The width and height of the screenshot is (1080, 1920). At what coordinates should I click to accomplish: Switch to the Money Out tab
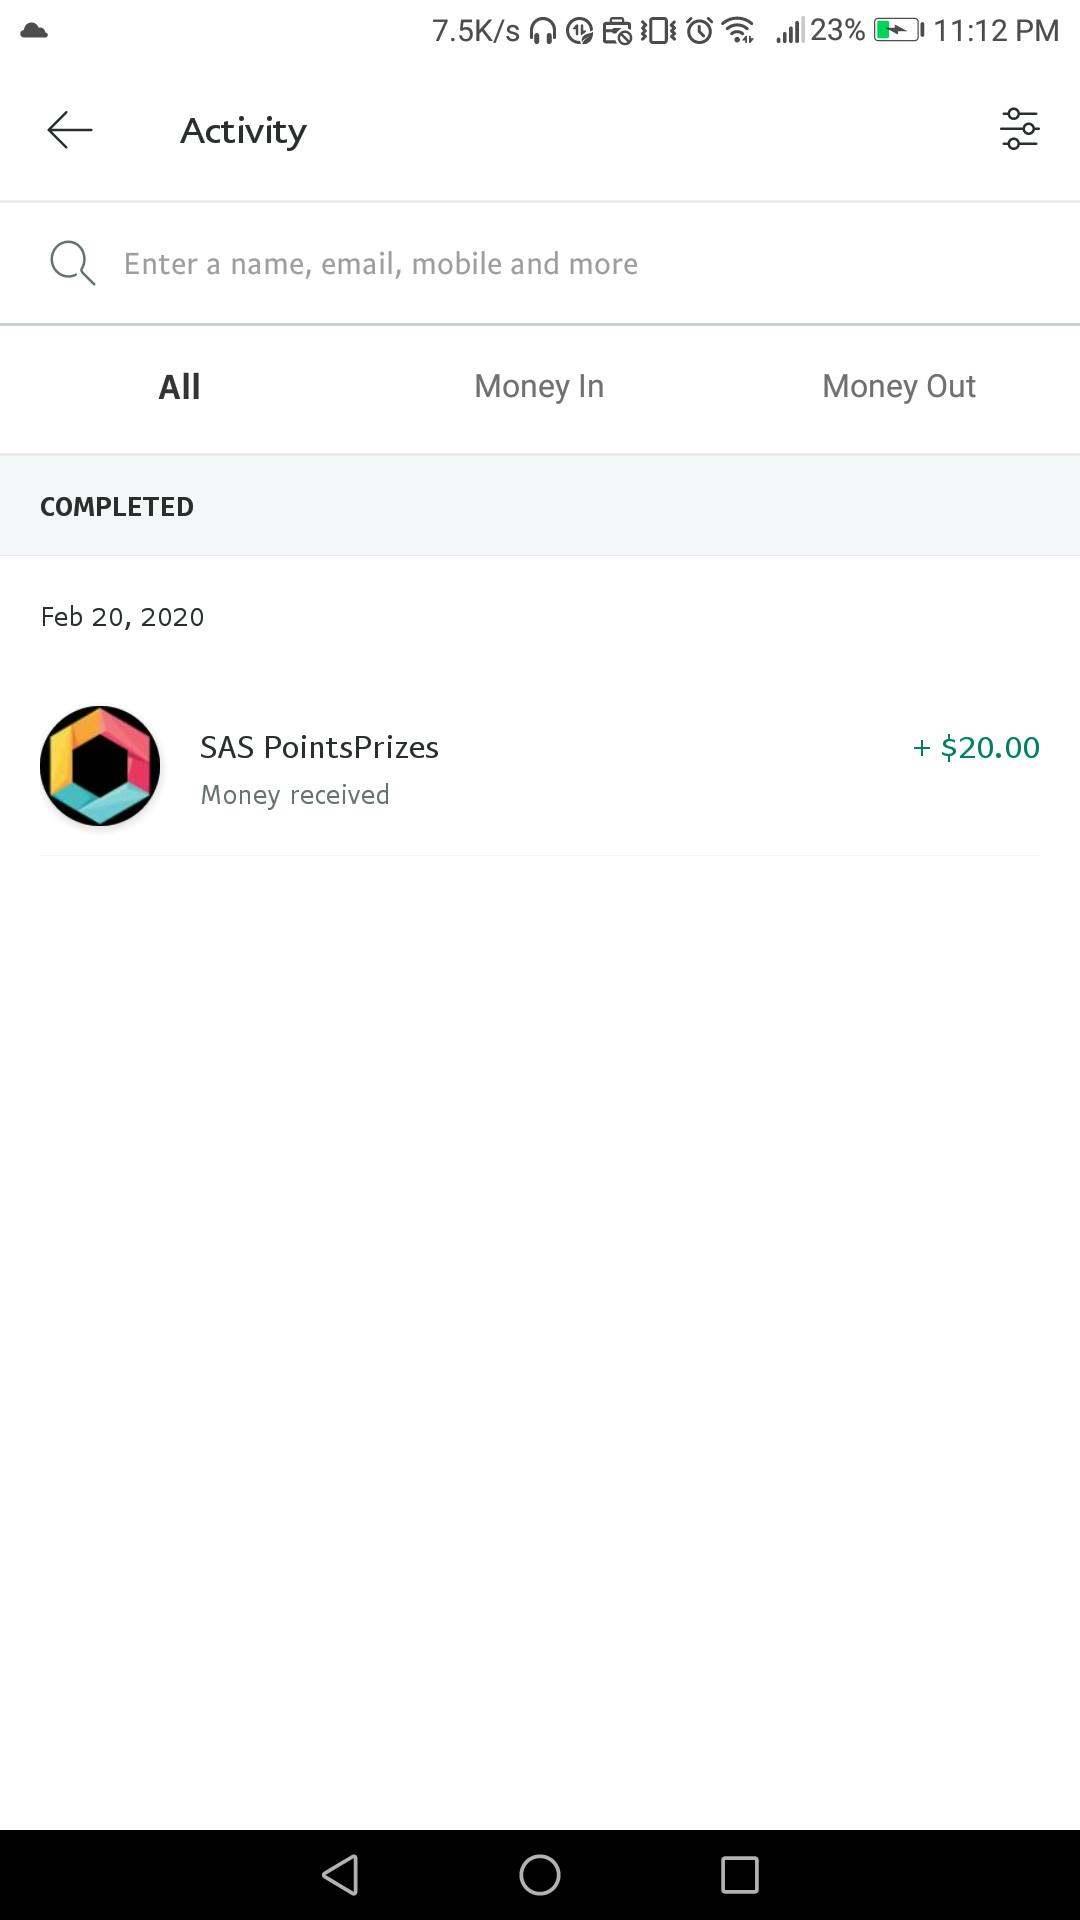point(898,387)
